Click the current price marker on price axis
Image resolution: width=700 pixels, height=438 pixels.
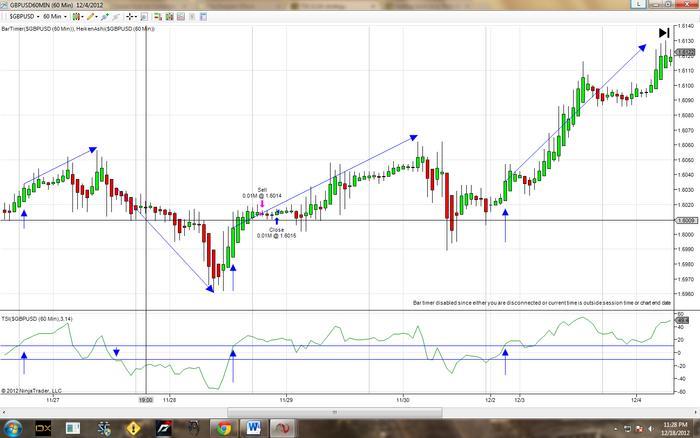[687, 52]
